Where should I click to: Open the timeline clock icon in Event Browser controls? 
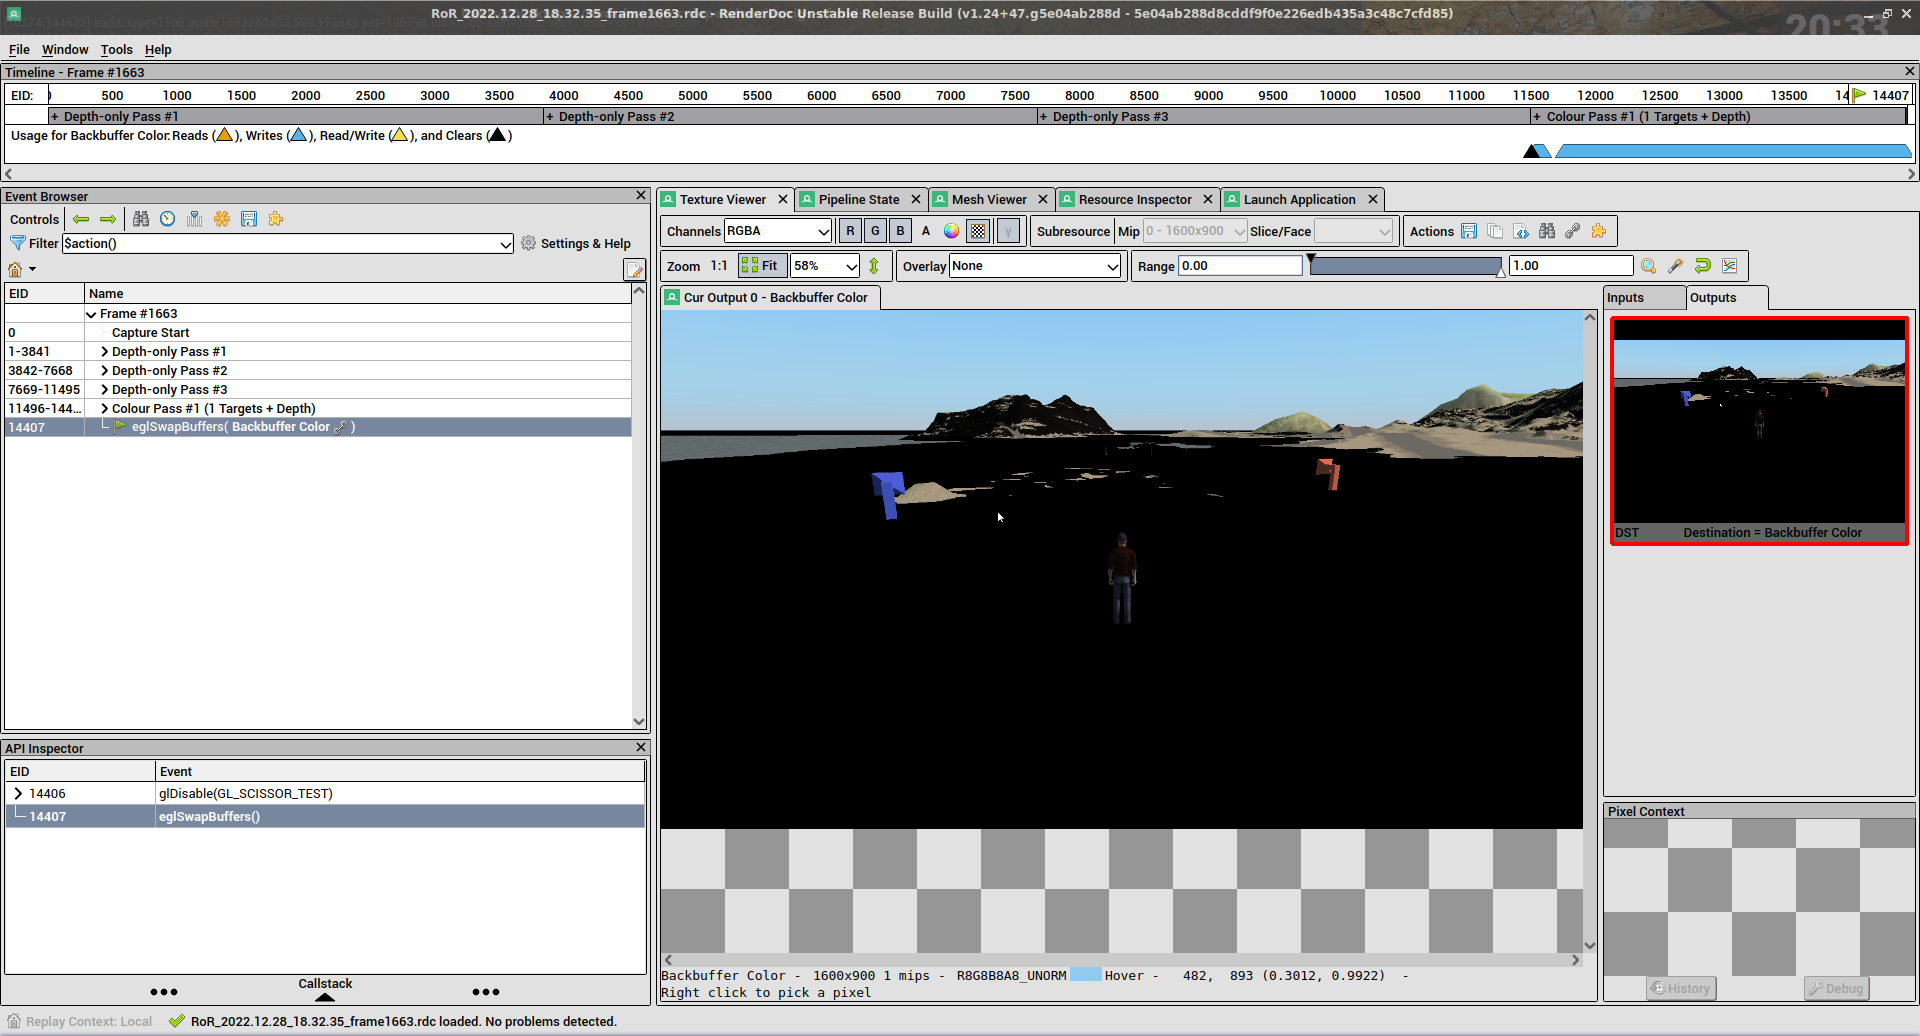click(167, 219)
